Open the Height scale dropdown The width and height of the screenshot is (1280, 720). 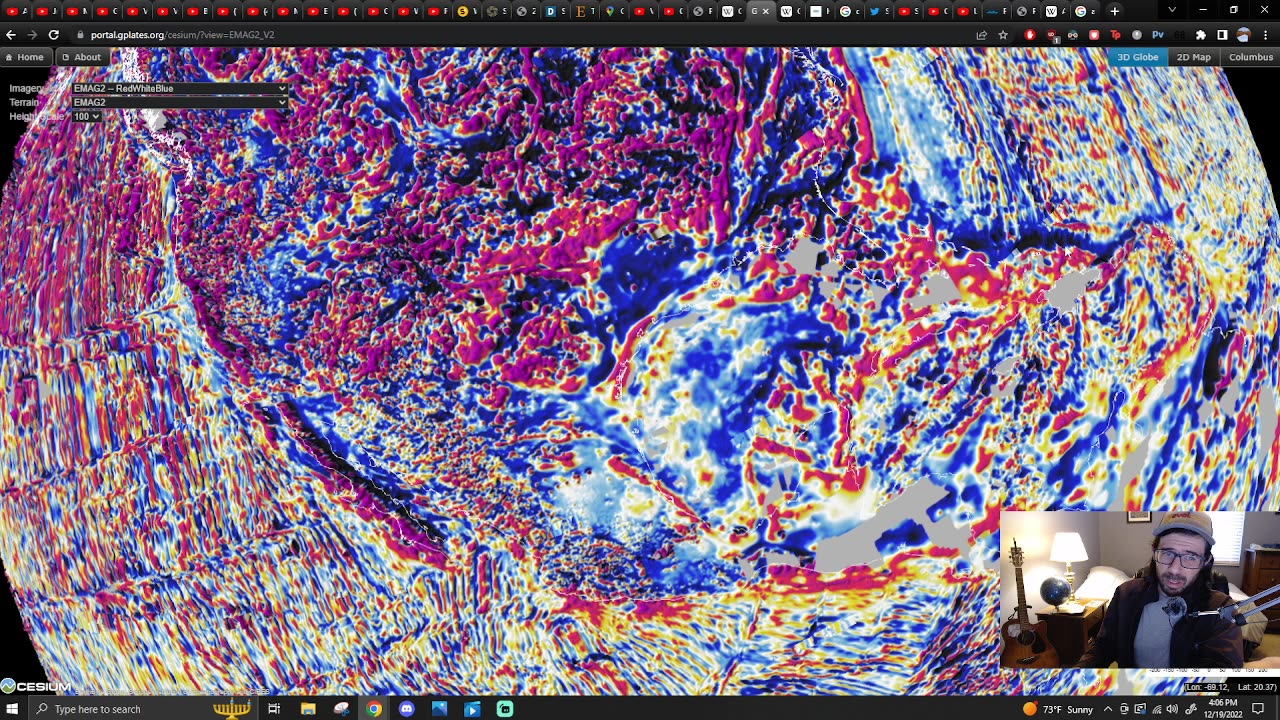click(x=86, y=116)
